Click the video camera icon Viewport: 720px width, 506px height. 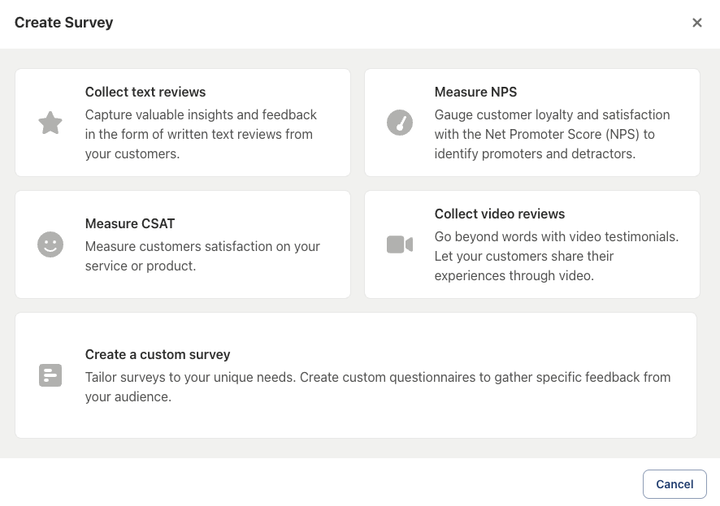400,245
